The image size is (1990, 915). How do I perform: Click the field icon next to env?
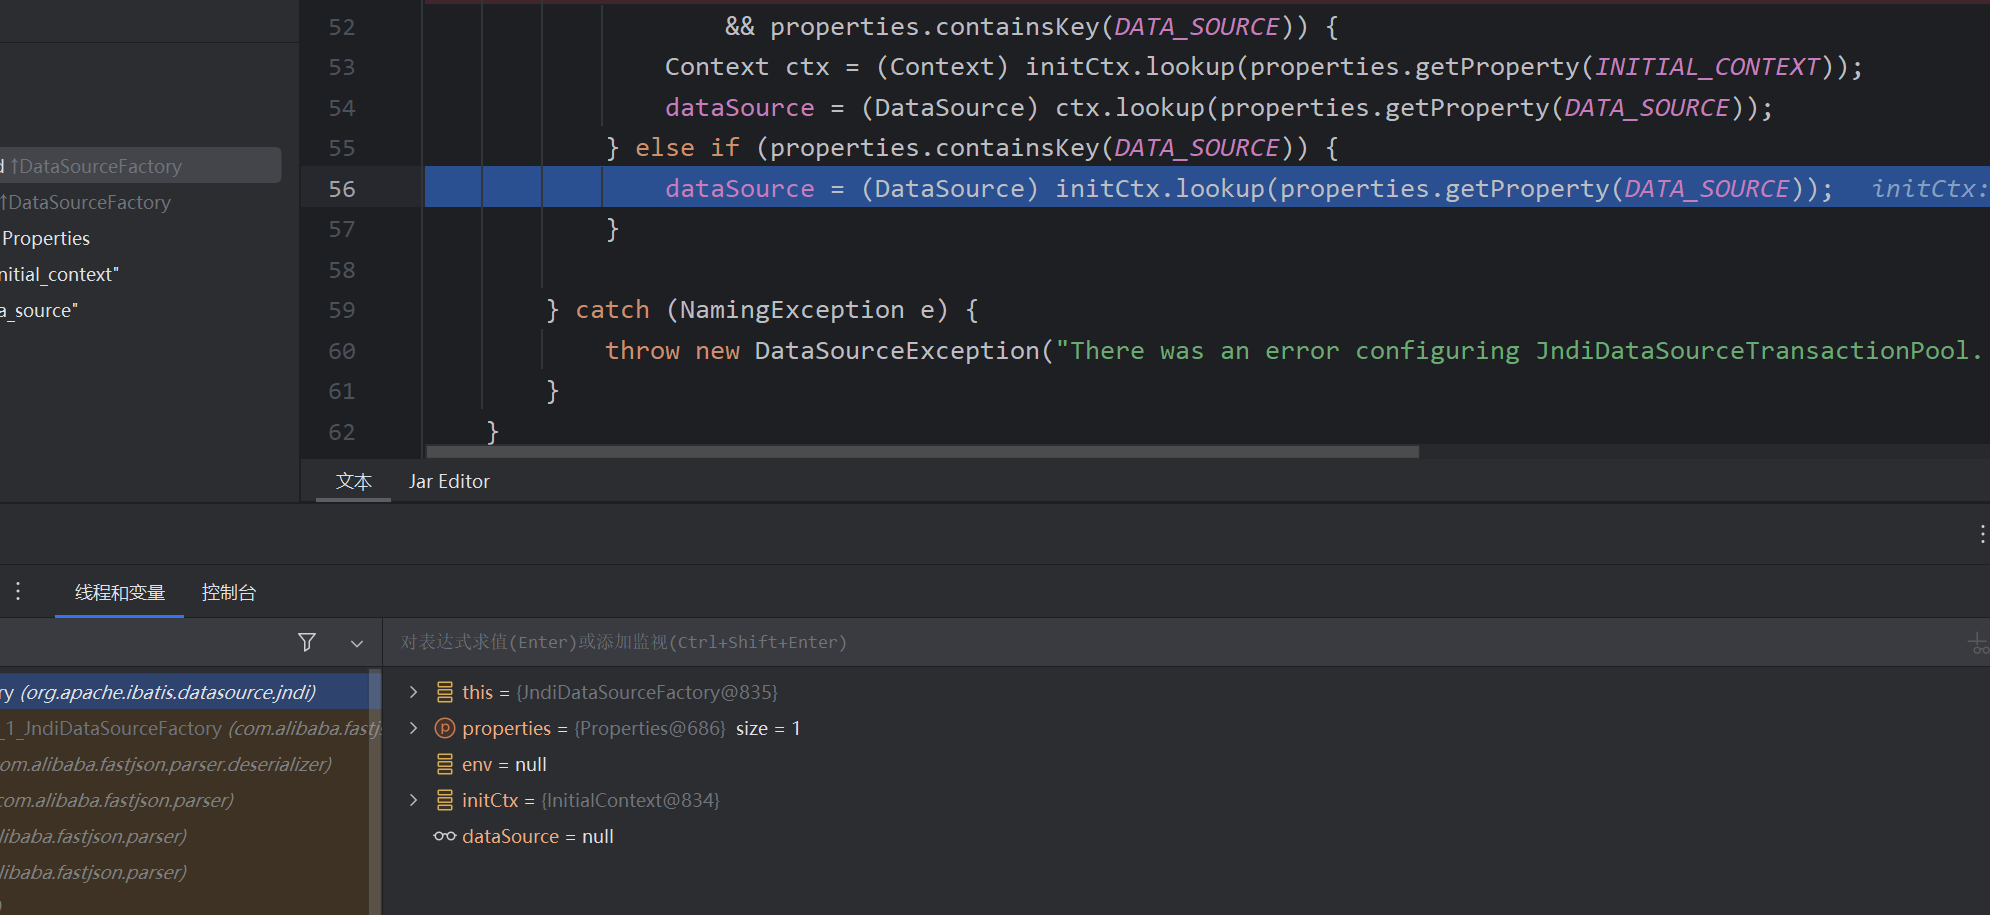[x=445, y=764]
